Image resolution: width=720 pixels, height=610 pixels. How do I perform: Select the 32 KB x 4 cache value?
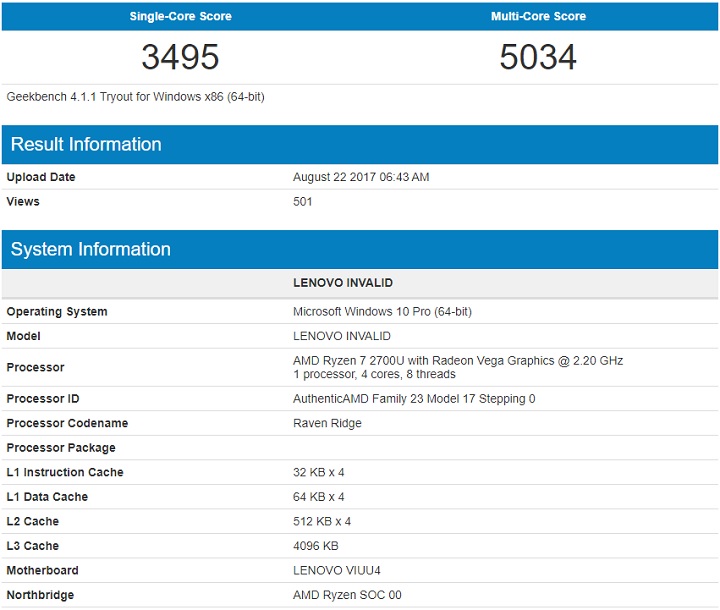point(319,472)
